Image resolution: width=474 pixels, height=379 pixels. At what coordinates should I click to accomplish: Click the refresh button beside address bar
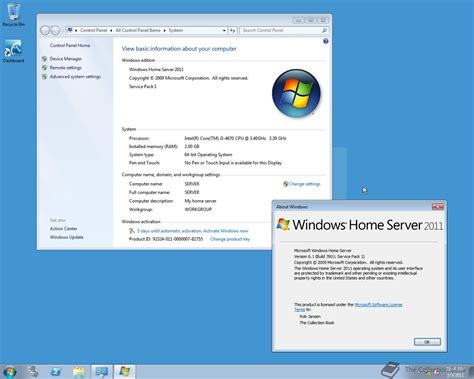[x=233, y=30]
